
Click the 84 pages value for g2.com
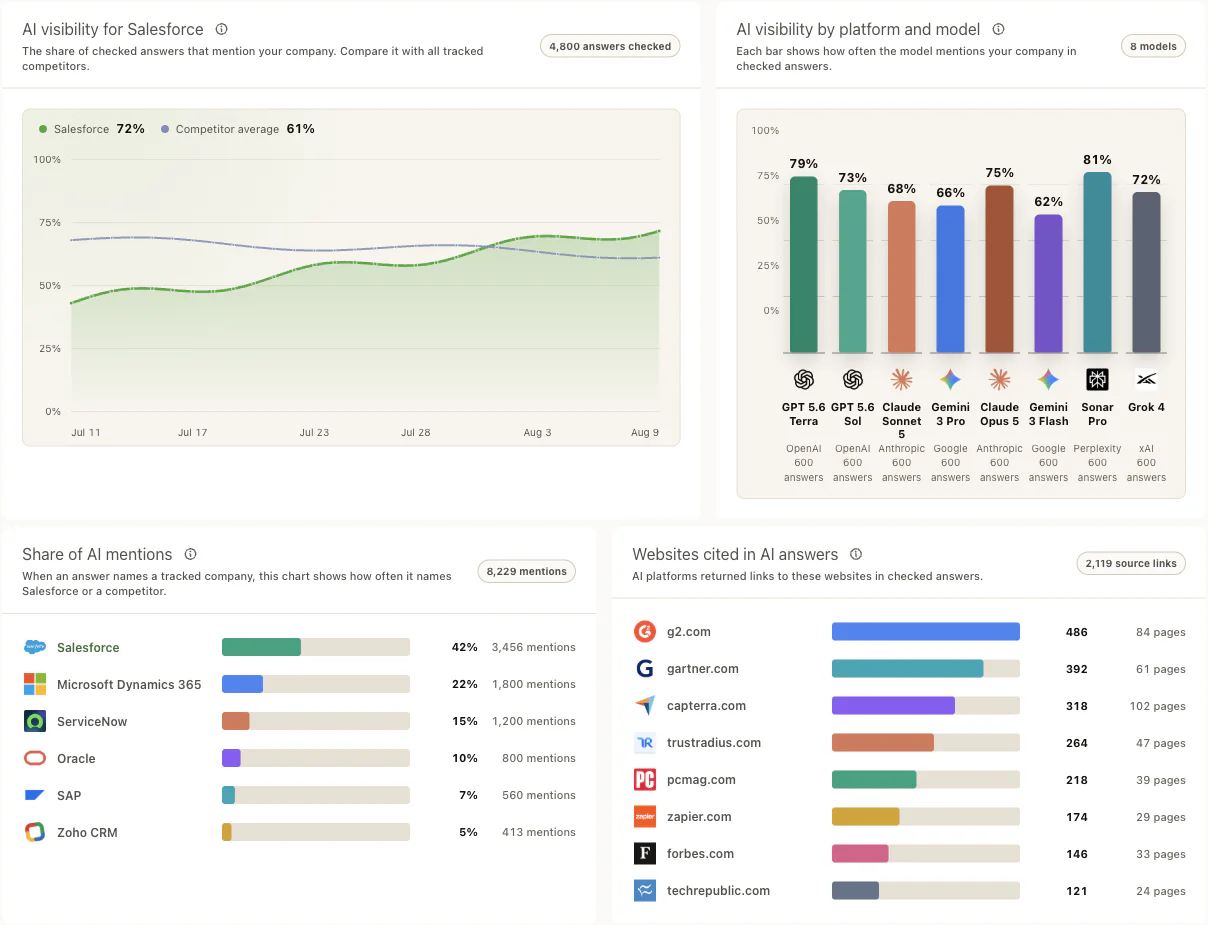point(1161,632)
